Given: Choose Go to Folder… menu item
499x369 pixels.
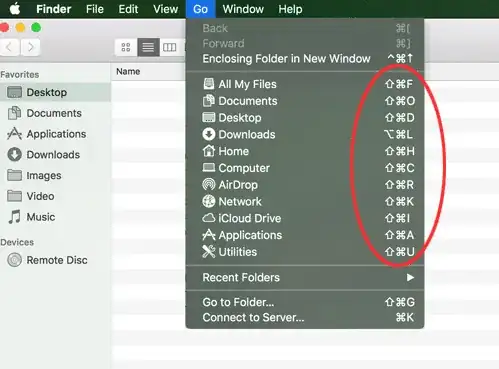Looking at the screenshot, I should tap(305, 302).
